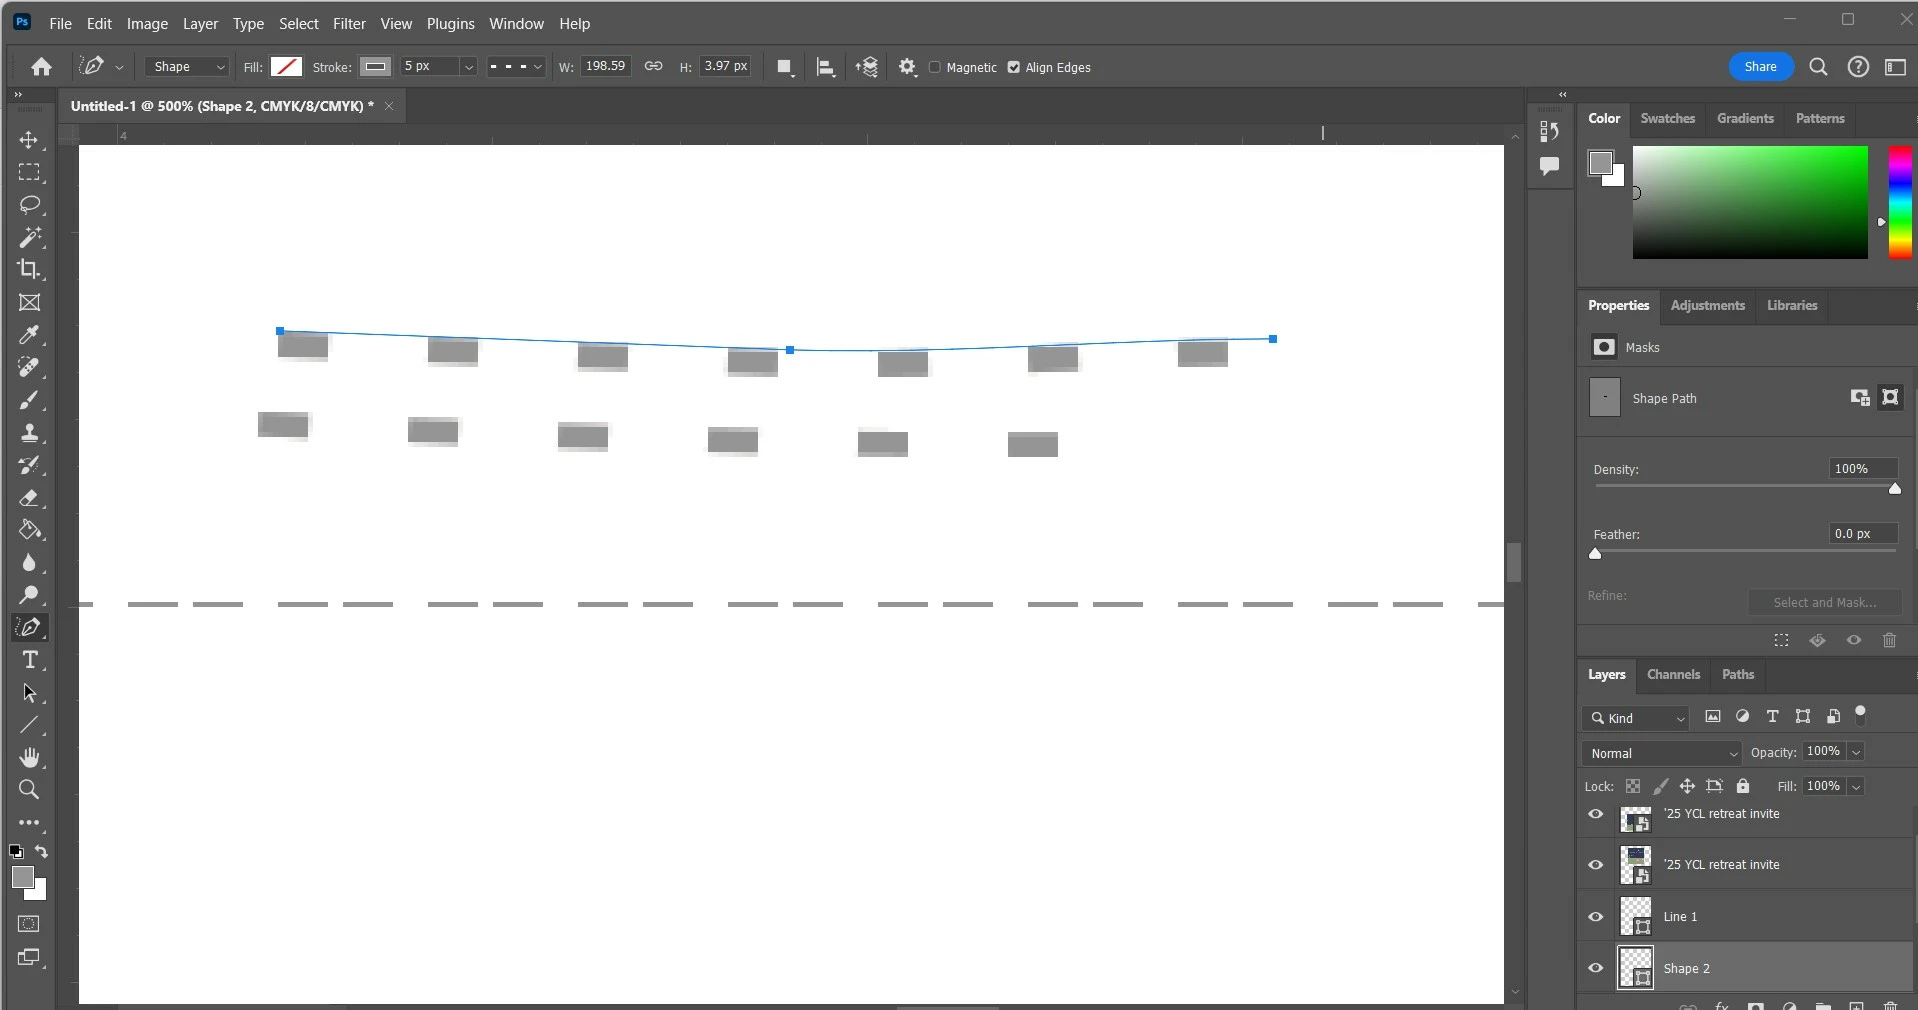Viewport: 1918px width, 1010px height.
Task: Toggle link between width and height
Action: pyautogui.click(x=653, y=66)
